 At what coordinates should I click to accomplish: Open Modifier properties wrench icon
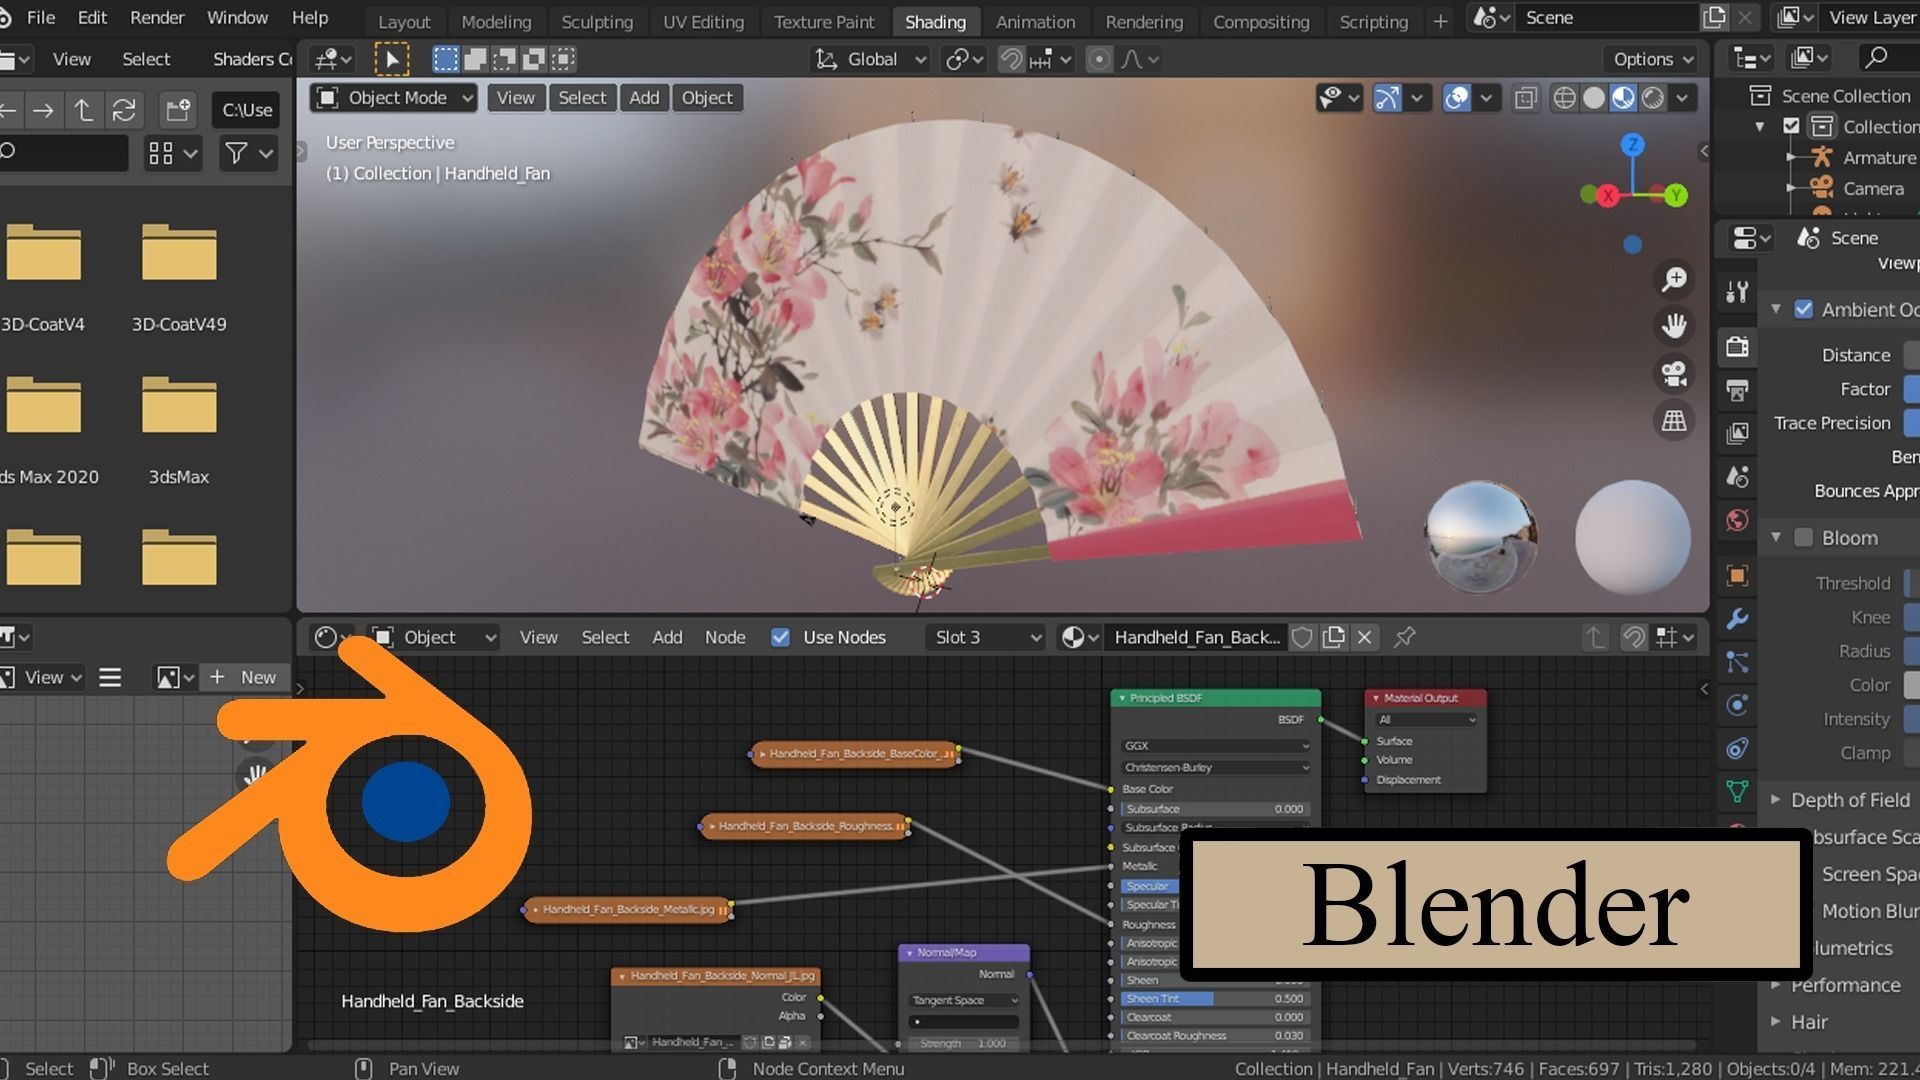[x=1737, y=619]
